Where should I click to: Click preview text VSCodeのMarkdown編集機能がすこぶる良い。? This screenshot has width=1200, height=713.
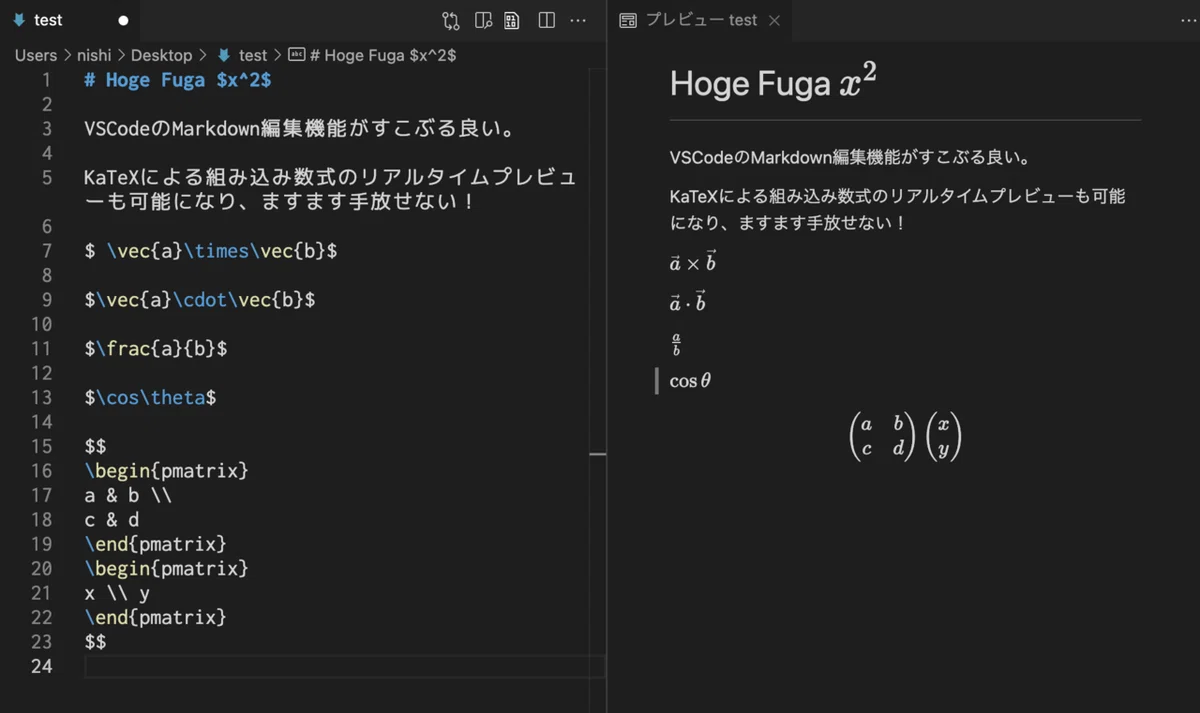point(850,158)
